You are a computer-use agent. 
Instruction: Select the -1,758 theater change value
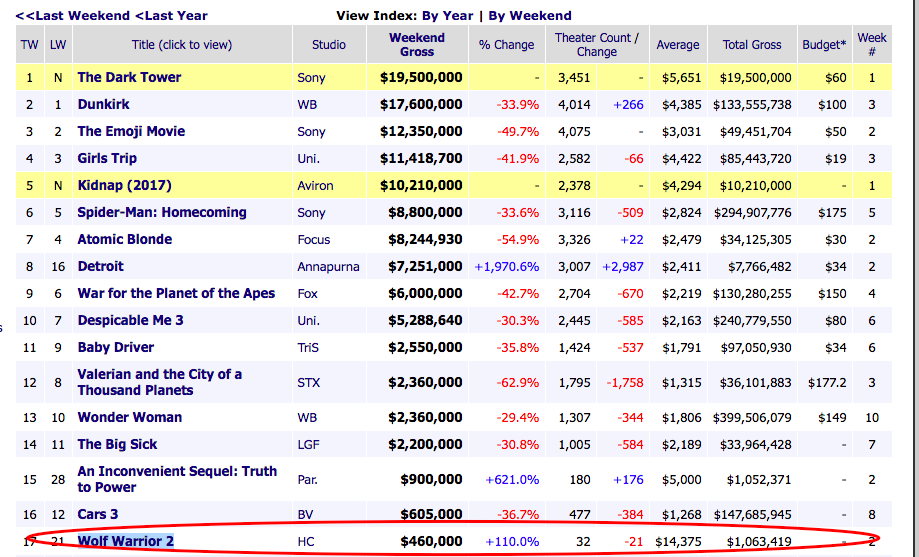[625, 383]
